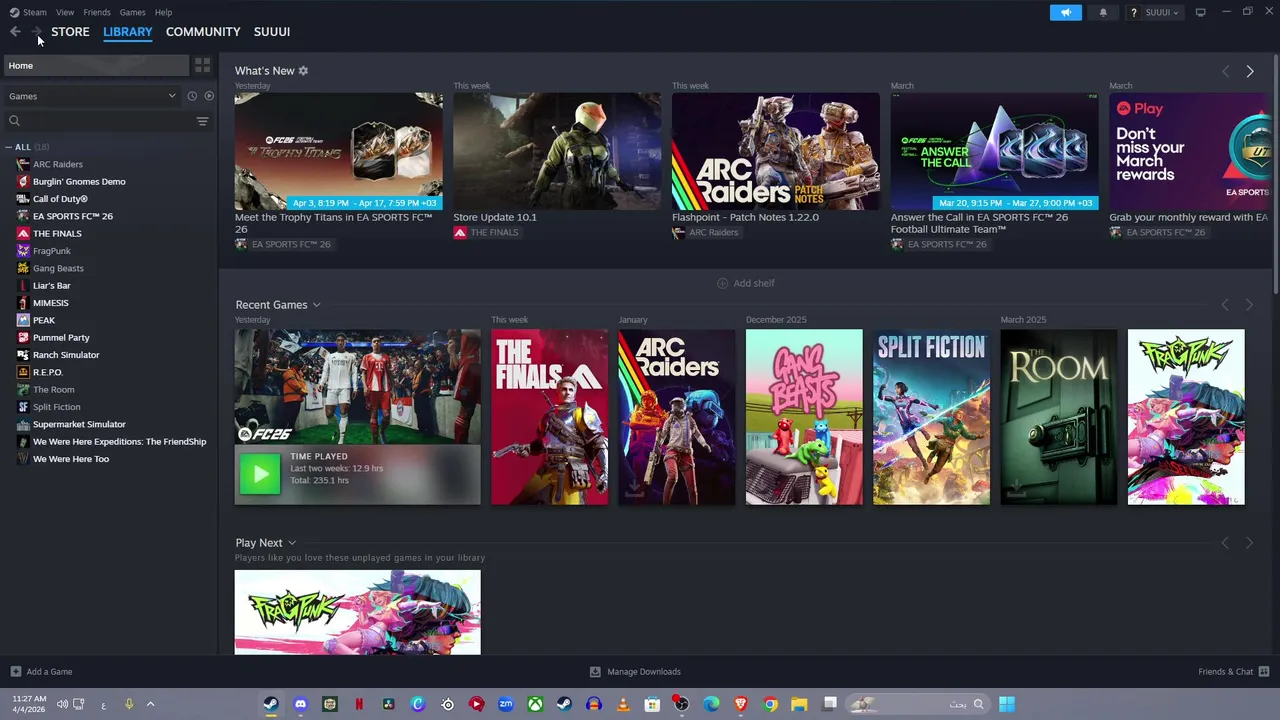This screenshot has width=1280, height=720.
Task: Switch to the COMMUNITY tab
Action: point(203,32)
